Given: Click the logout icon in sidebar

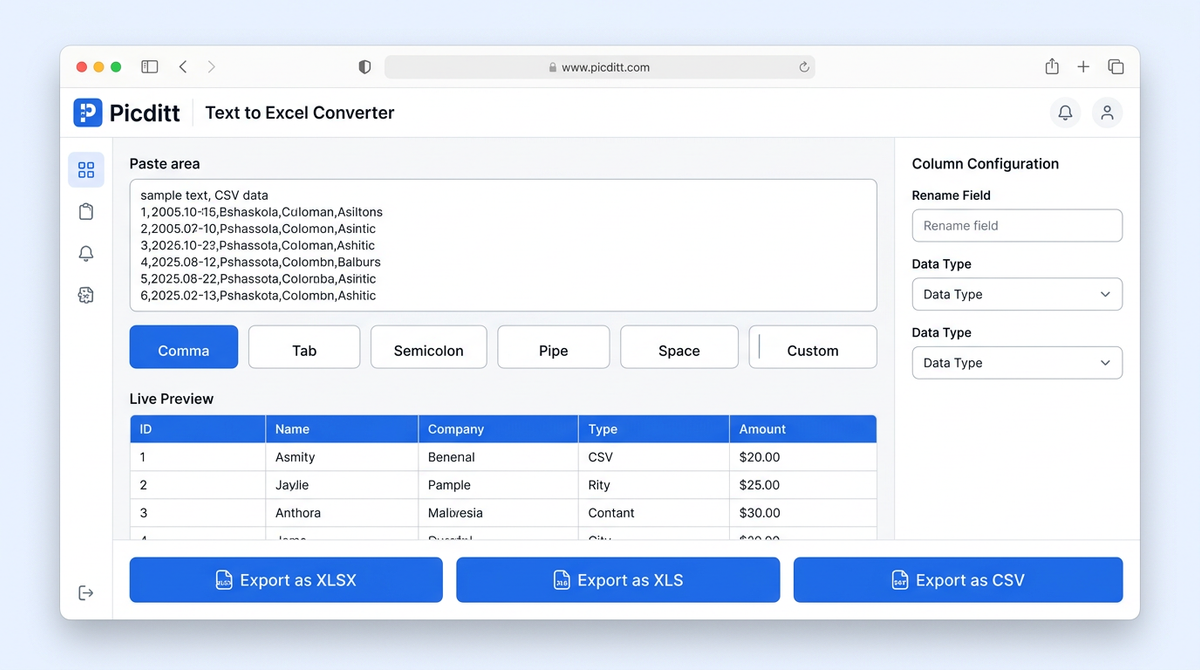Looking at the screenshot, I should pyautogui.click(x=86, y=593).
